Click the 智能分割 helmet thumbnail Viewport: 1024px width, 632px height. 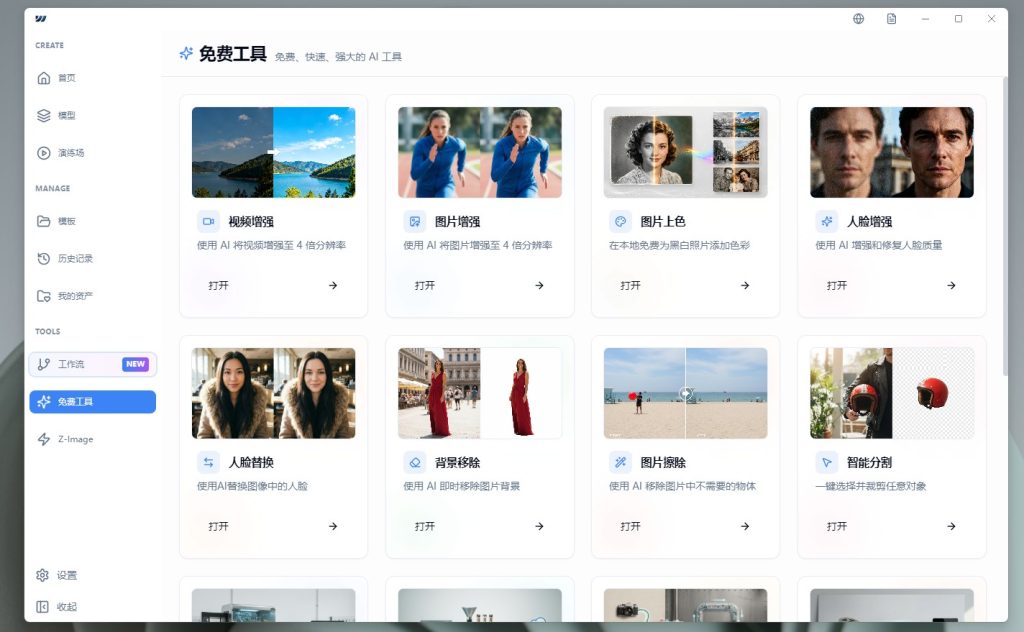tap(892, 393)
